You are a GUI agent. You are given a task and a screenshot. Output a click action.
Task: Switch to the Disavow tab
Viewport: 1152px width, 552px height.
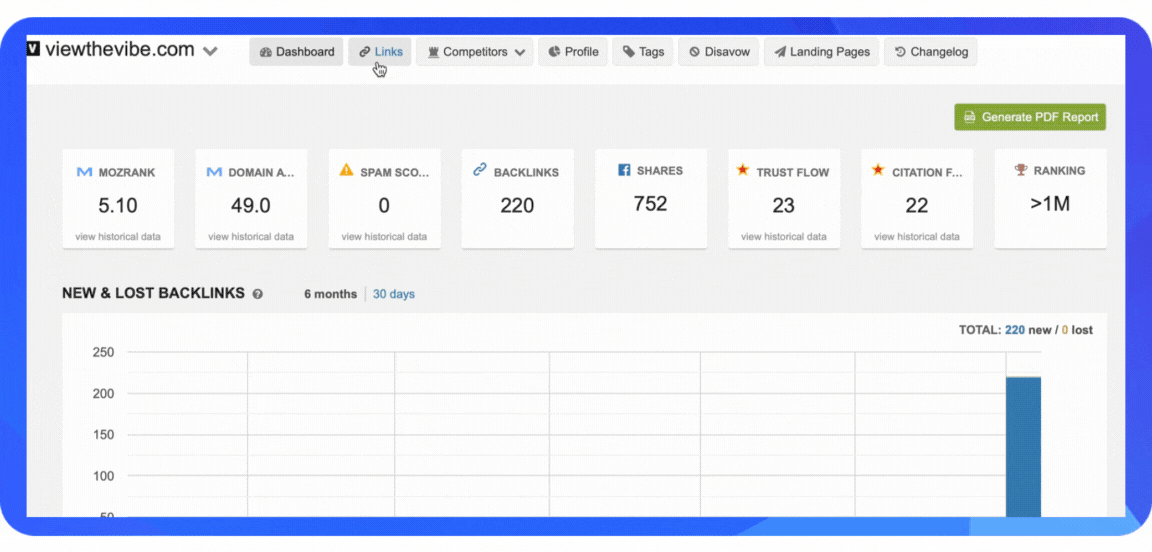pos(719,51)
